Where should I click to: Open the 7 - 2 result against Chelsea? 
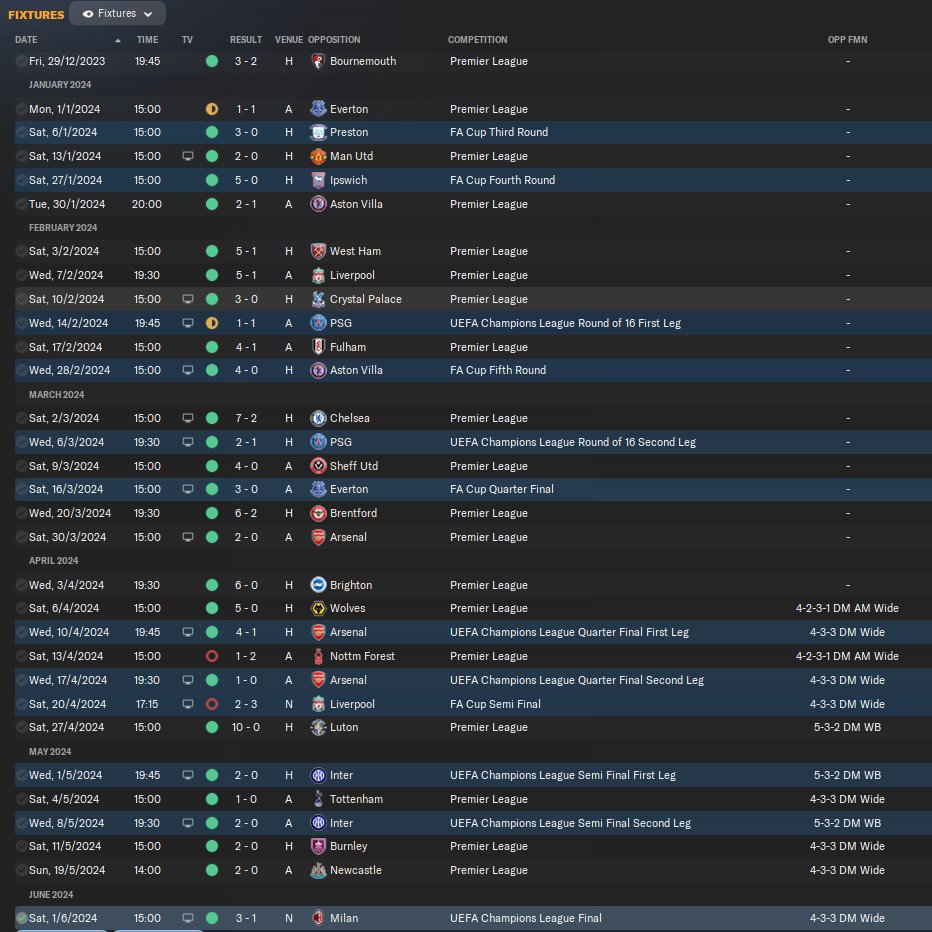tap(246, 418)
